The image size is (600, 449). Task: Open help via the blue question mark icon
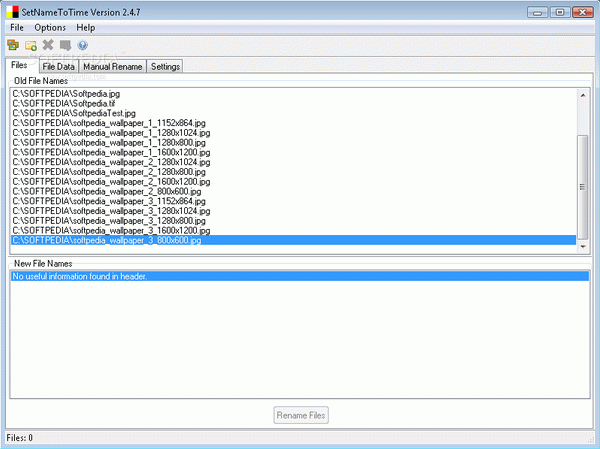83,45
